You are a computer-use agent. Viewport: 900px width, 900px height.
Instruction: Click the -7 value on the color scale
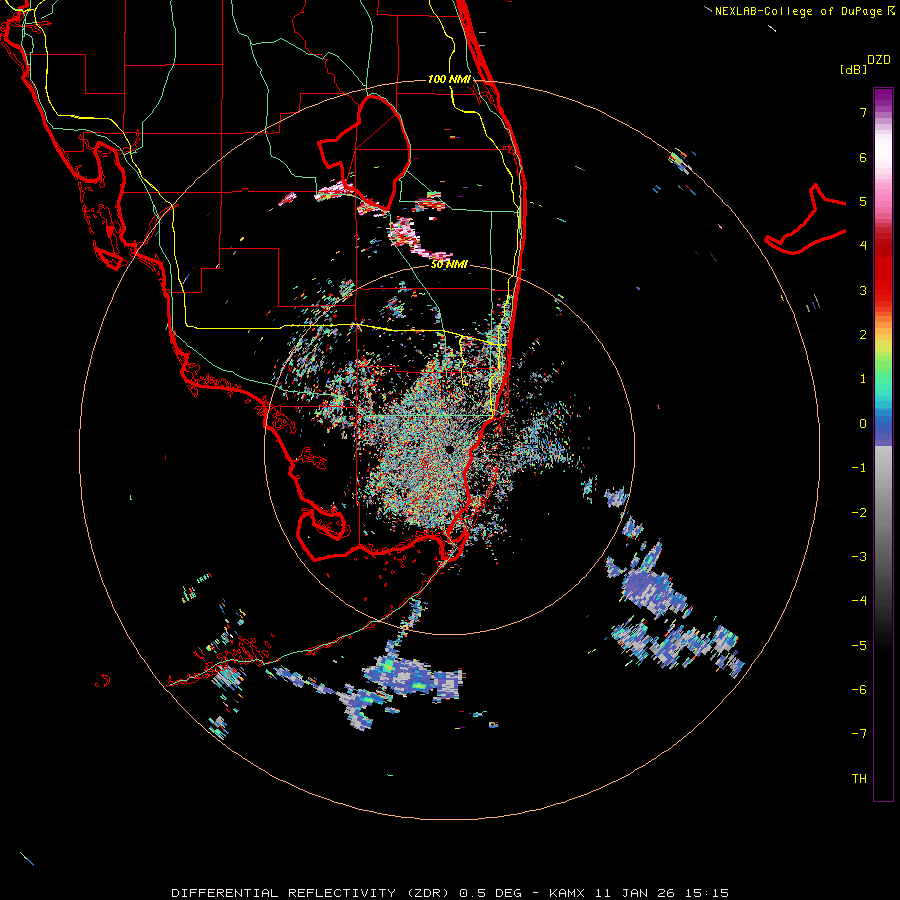click(x=859, y=734)
